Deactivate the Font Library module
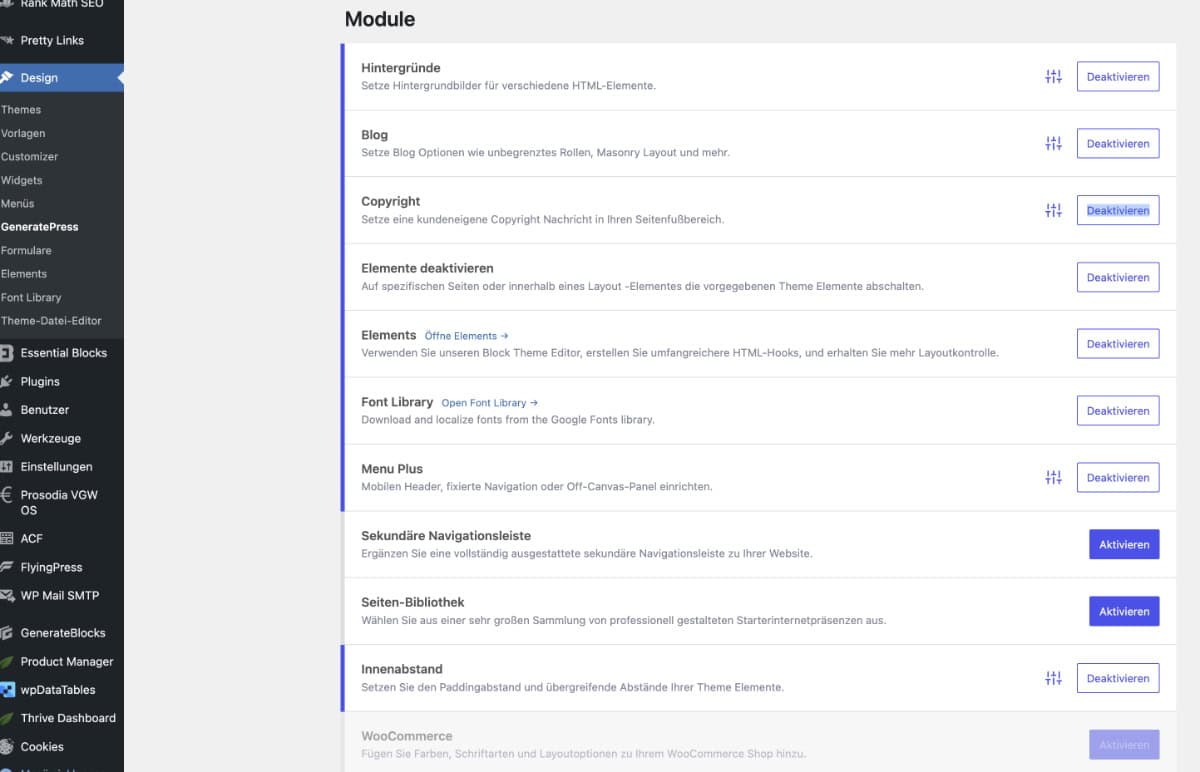1200x772 pixels. click(x=1117, y=411)
